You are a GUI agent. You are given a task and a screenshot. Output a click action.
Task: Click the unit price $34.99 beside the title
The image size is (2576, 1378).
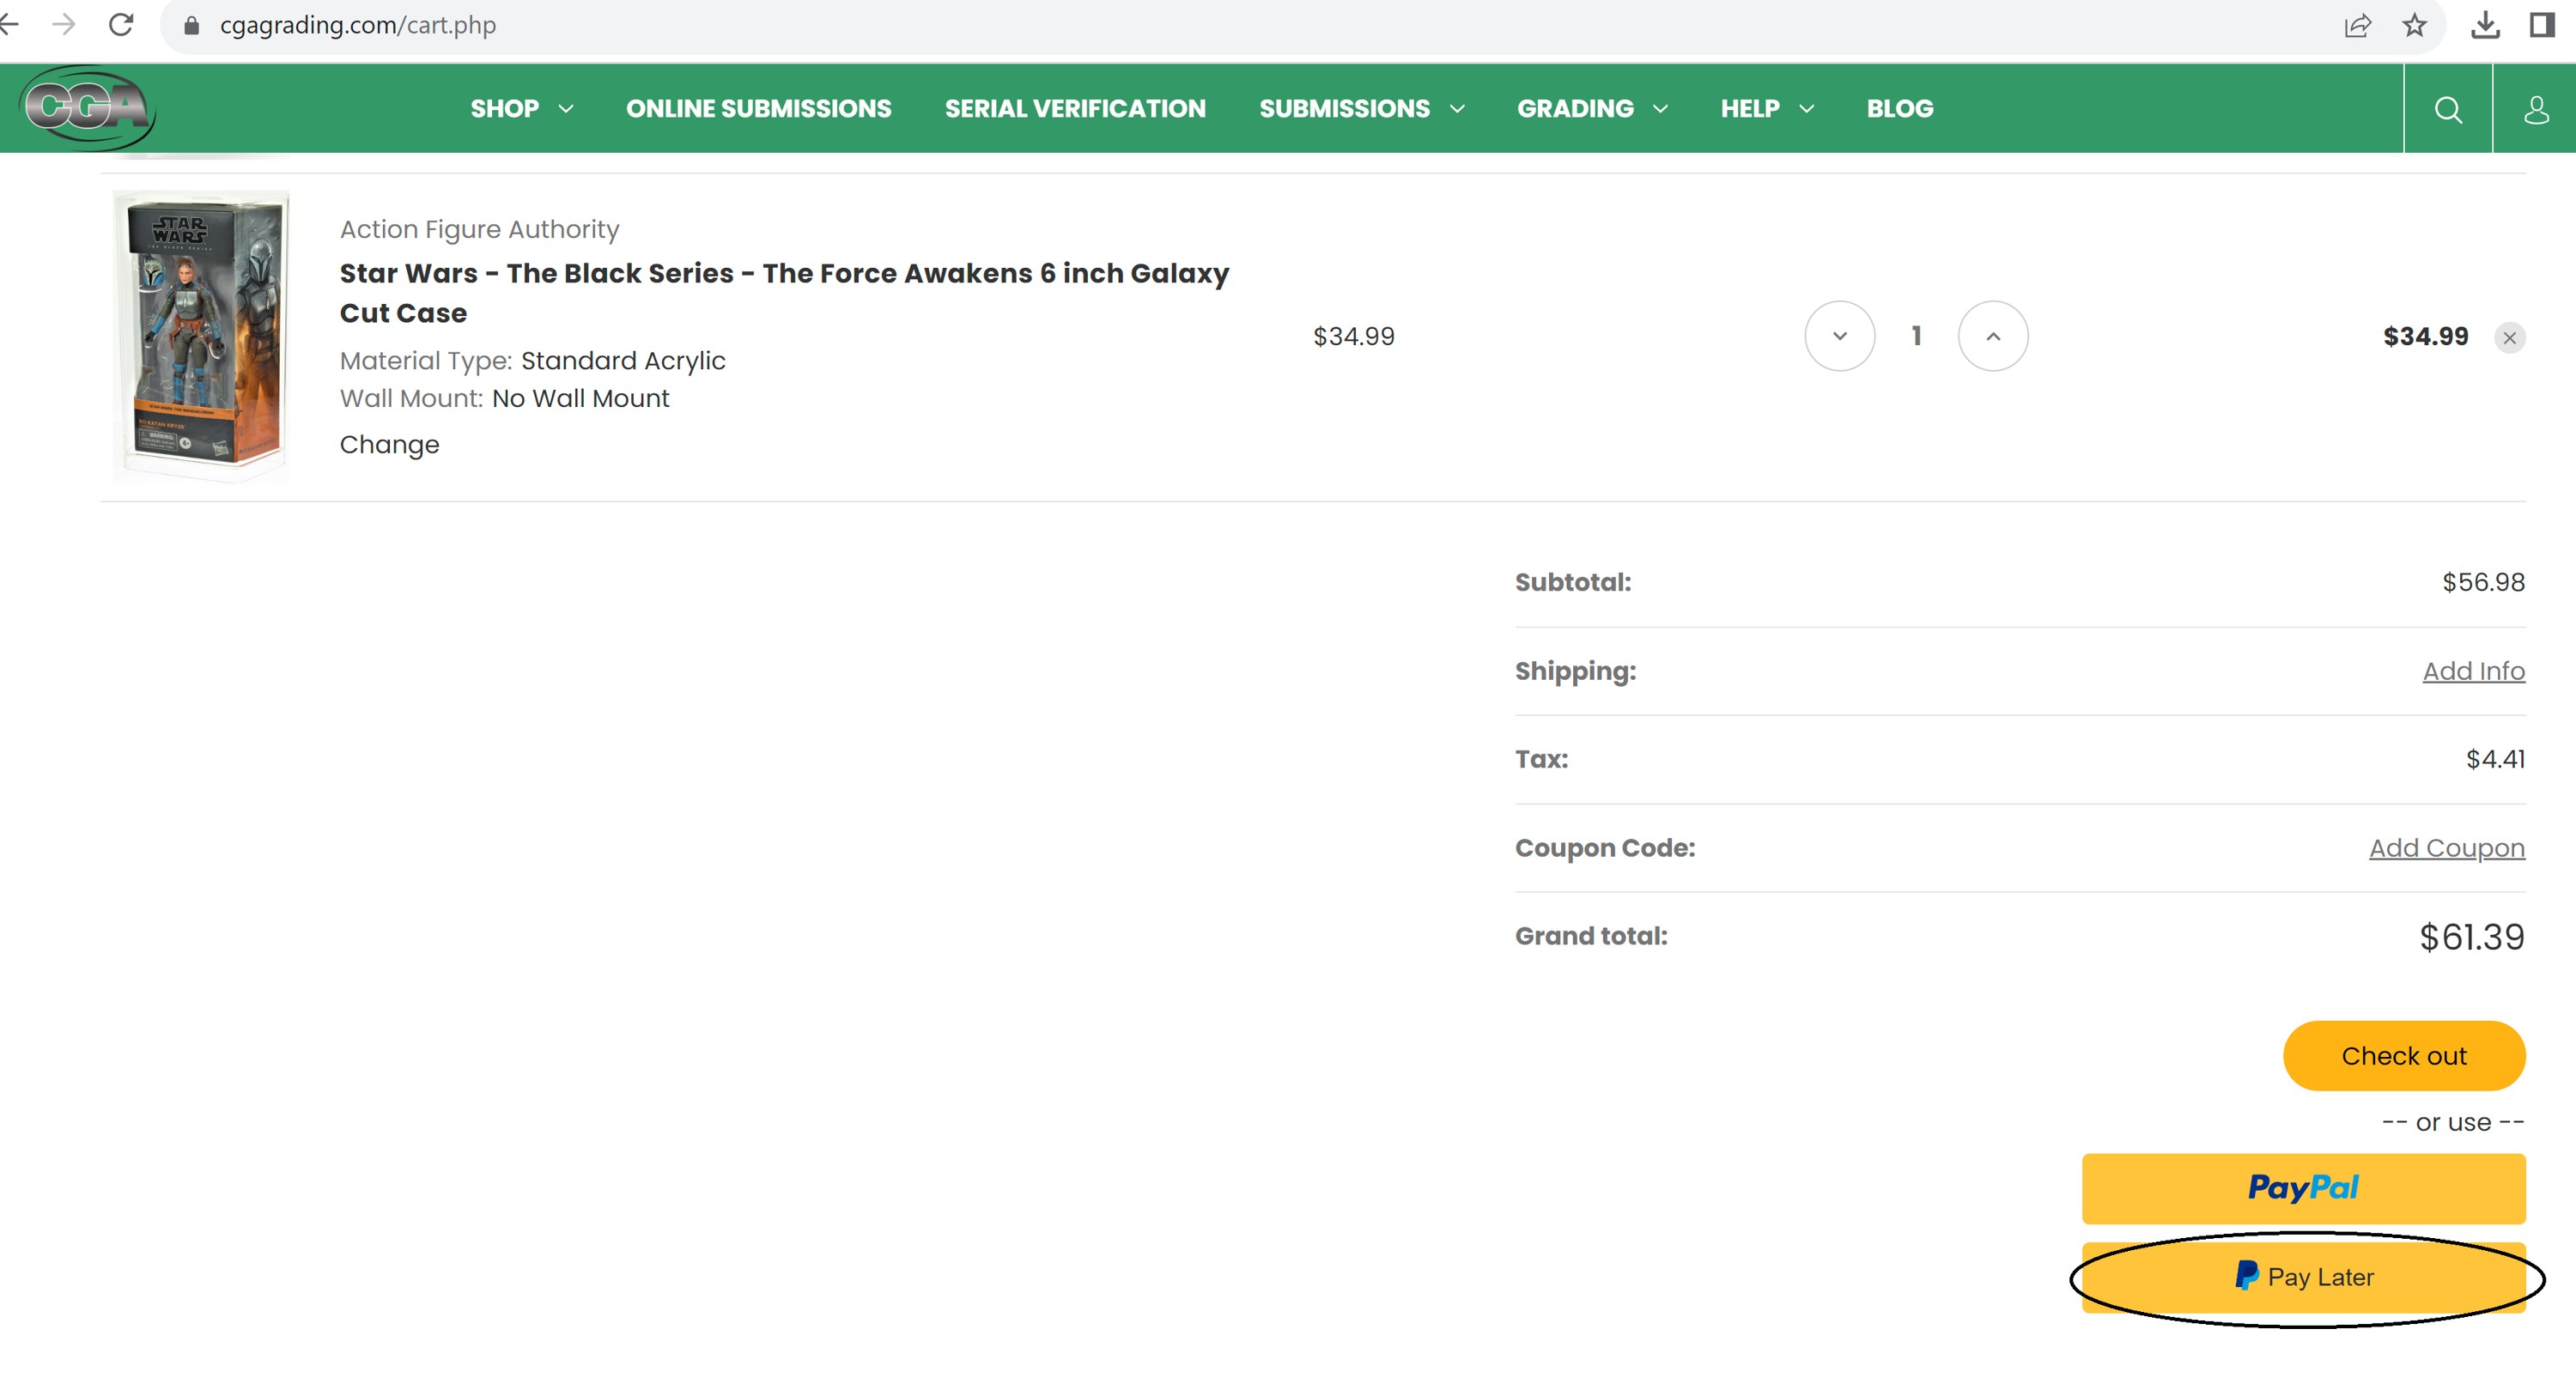1353,336
